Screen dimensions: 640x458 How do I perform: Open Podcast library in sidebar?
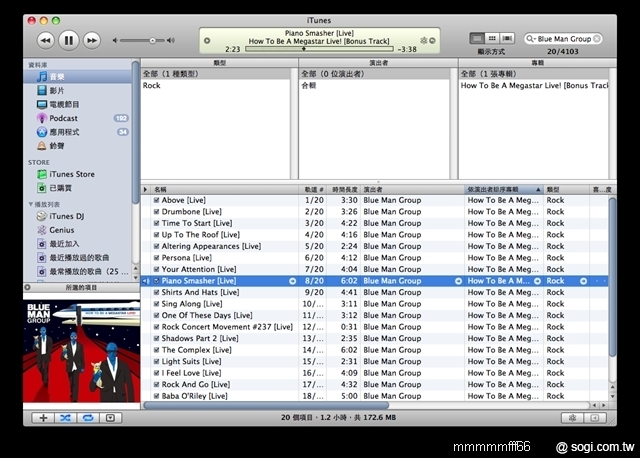click(x=64, y=118)
